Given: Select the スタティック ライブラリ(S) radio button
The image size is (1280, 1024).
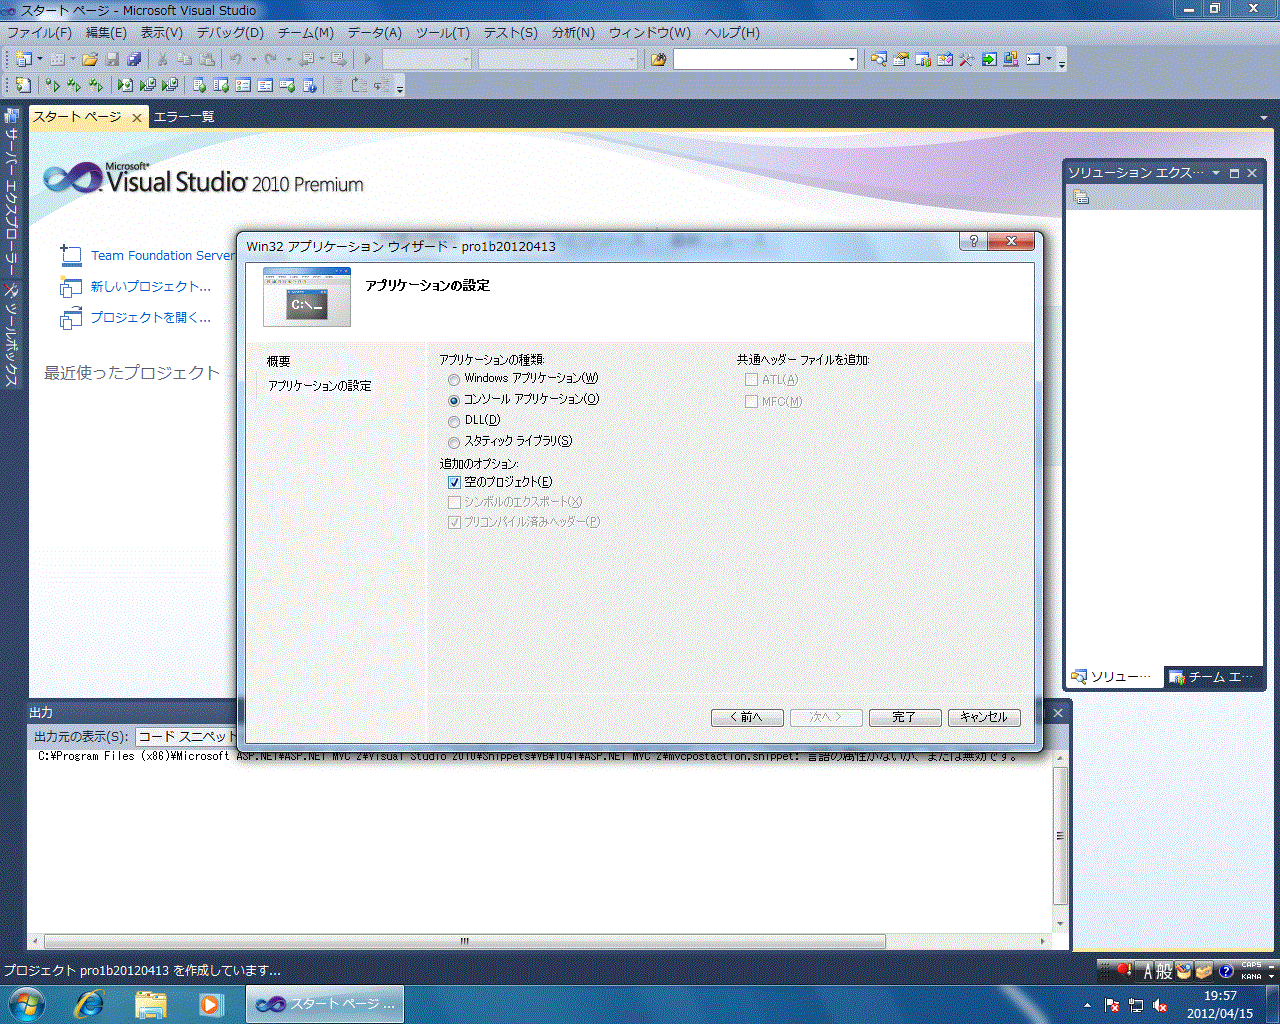Looking at the screenshot, I should click(454, 442).
